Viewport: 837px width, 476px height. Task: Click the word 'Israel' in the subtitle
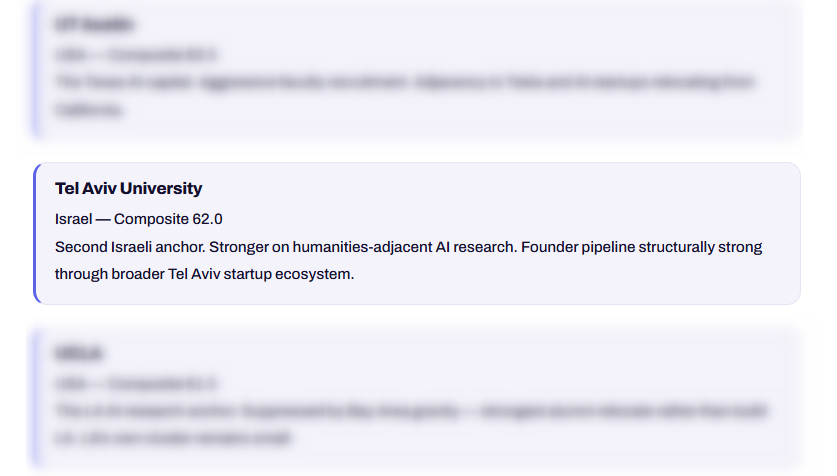pyautogui.click(x=74, y=219)
